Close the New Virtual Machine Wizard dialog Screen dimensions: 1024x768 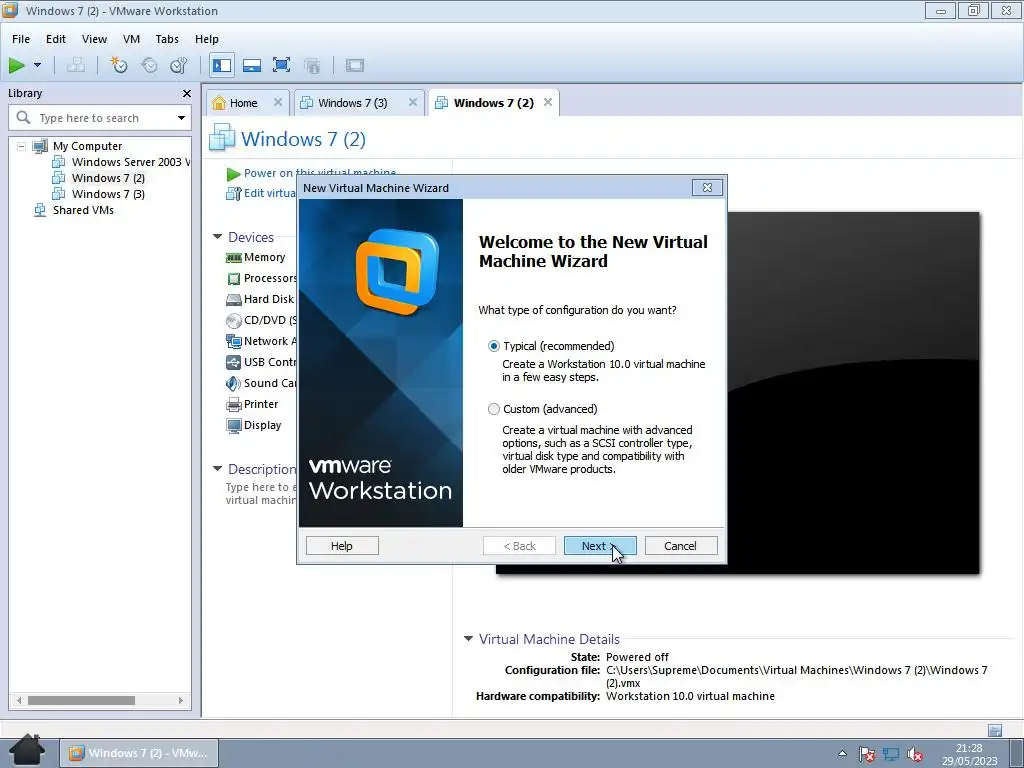click(707, 187)
